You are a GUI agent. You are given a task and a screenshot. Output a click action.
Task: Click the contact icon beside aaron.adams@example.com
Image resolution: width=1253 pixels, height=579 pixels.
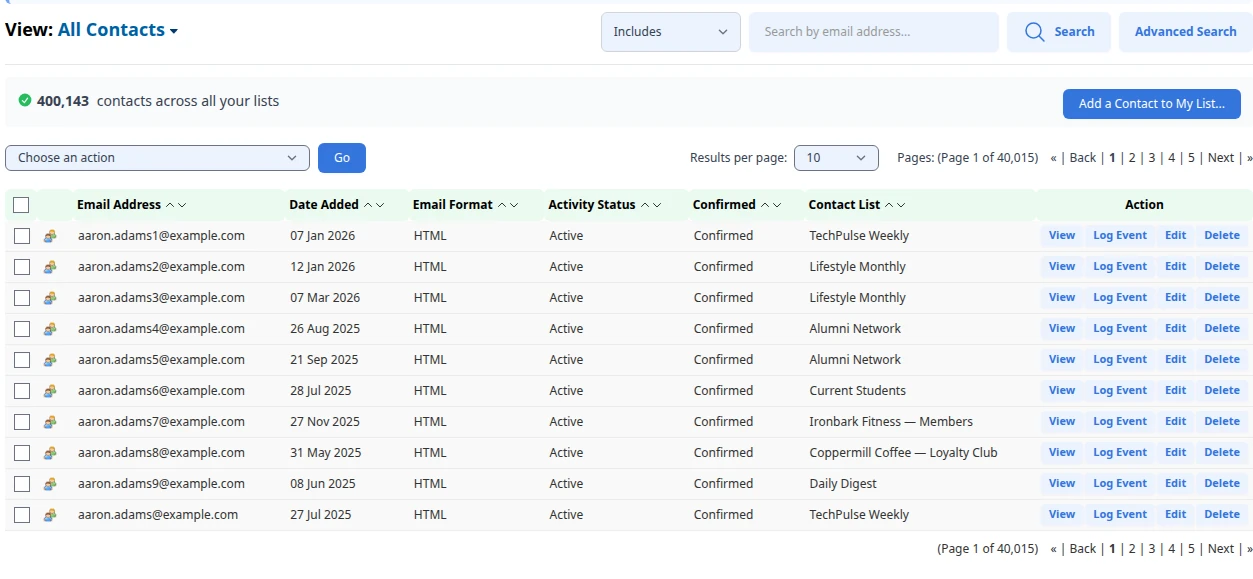click(x=50, y=515)
